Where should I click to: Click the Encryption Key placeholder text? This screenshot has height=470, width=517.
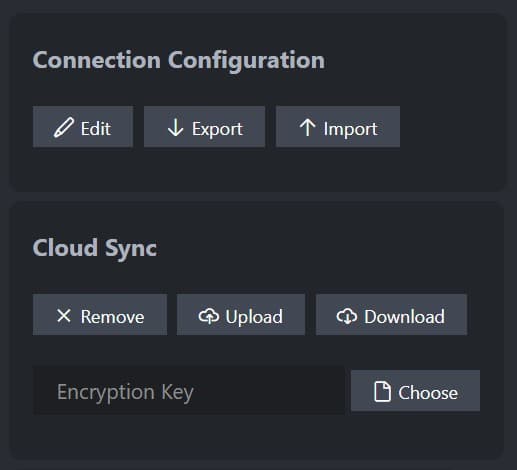[125, 392]
